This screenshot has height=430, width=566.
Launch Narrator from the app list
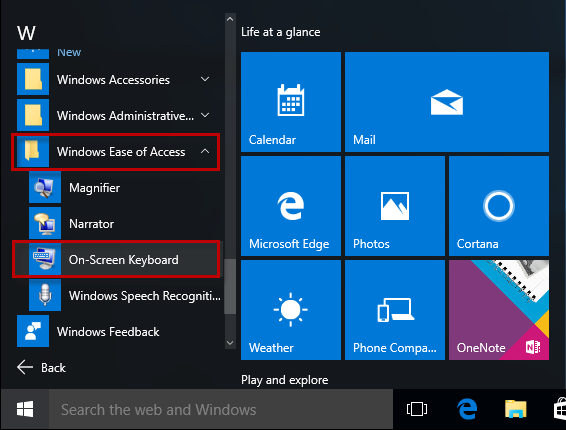pyautogui.click(x=125, y=223)
